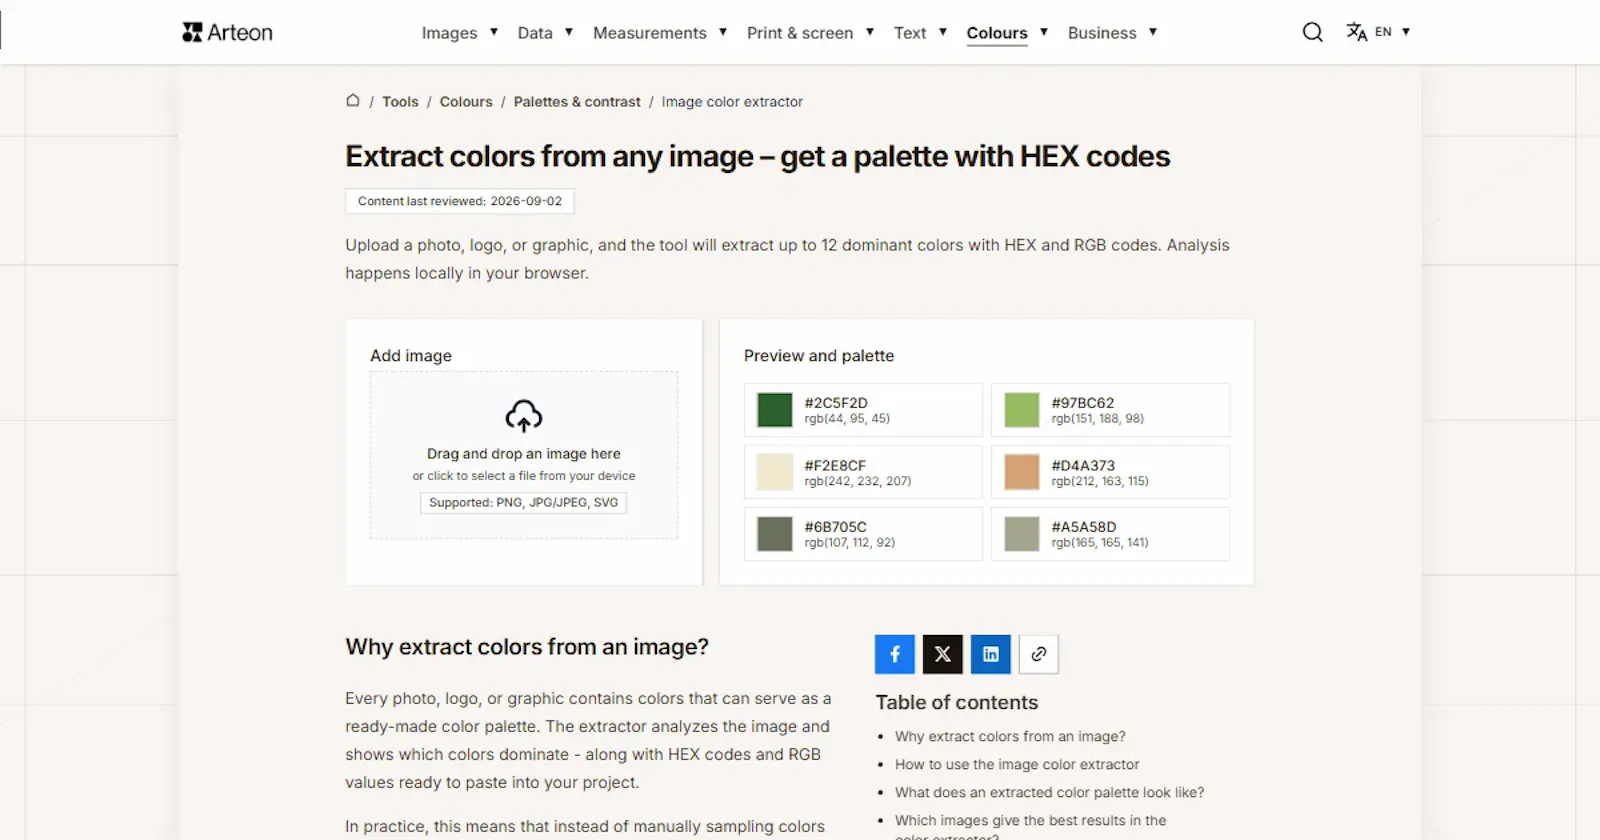
Task: Select the cream #F2E8CF swatch
Action: point(775,472)
